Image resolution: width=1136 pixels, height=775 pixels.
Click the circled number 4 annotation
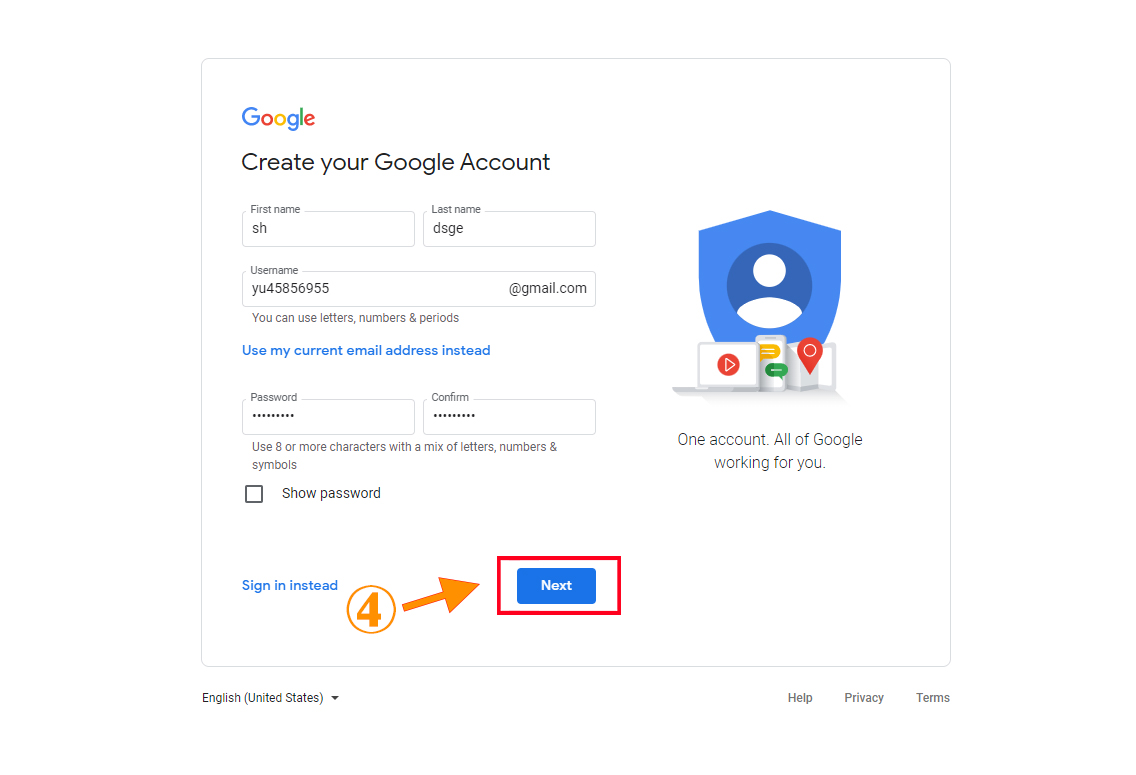click(x=371, y=608)
